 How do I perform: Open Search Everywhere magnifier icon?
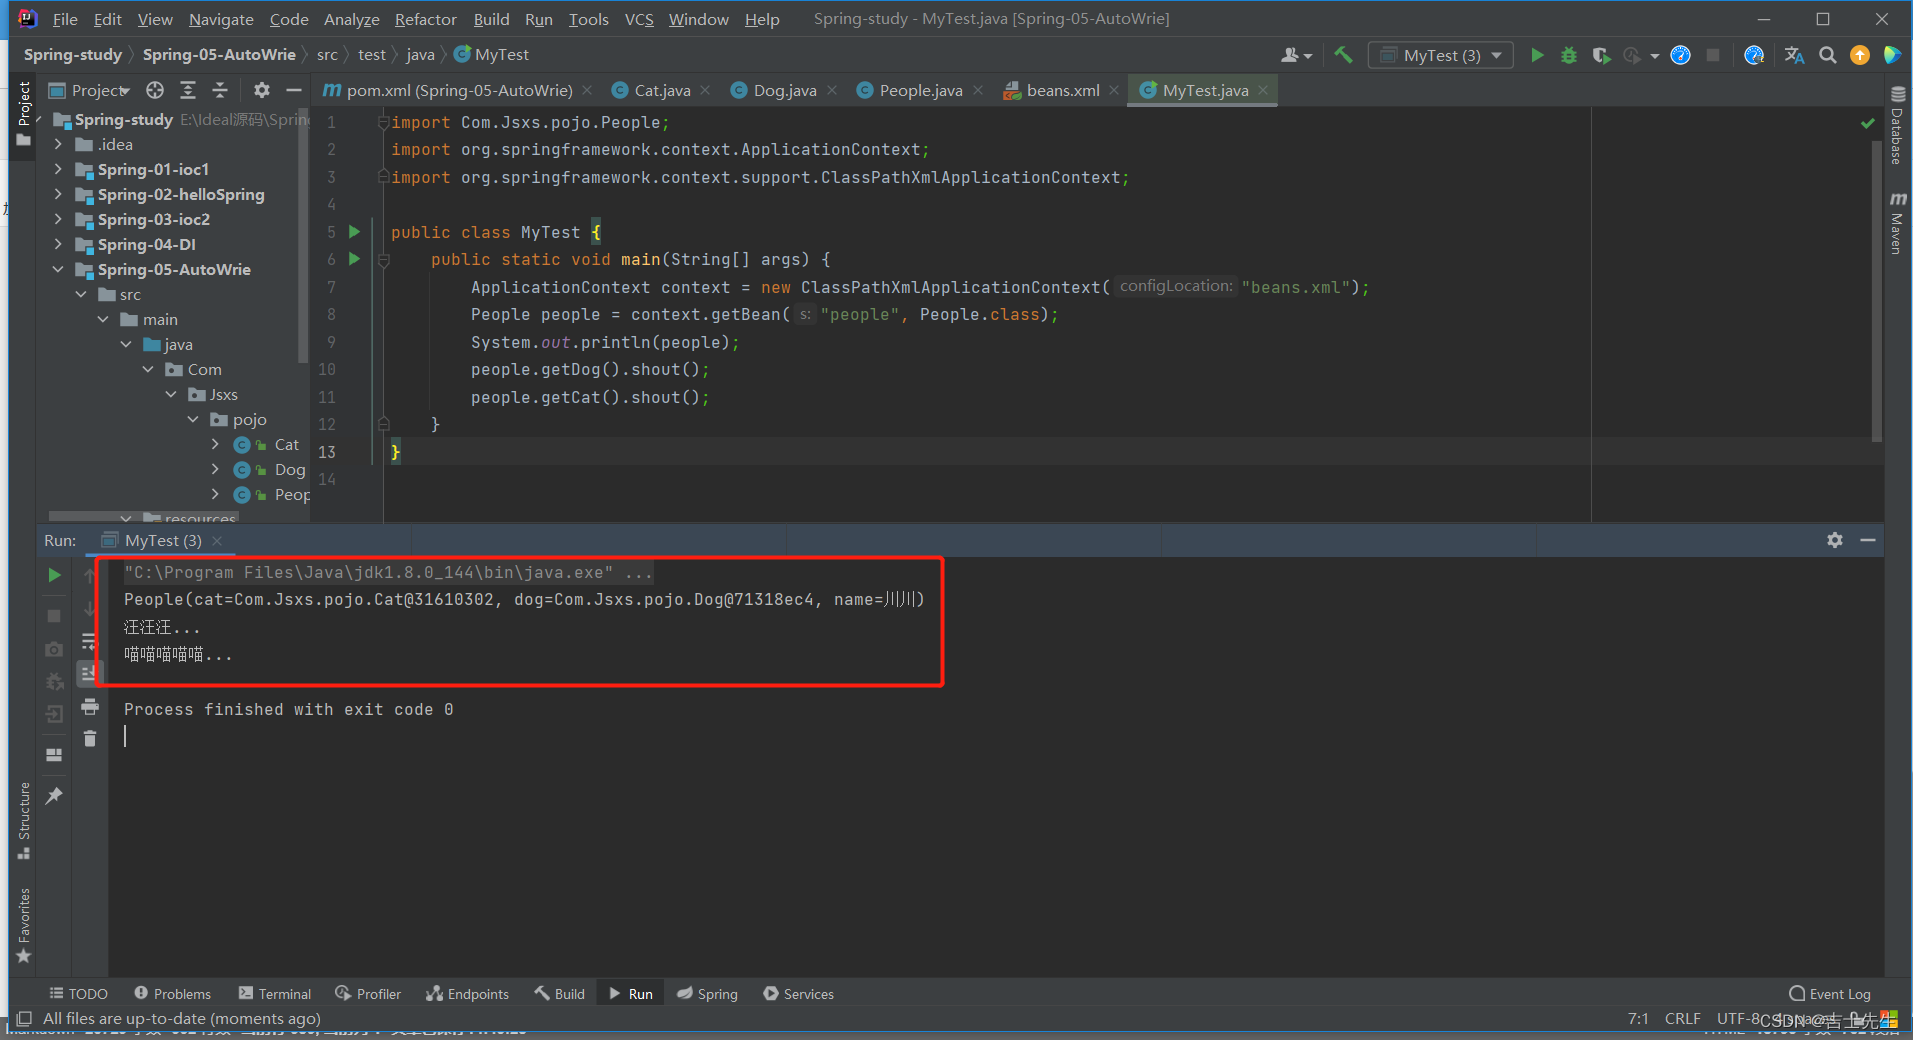click(x=1827, y=55)
